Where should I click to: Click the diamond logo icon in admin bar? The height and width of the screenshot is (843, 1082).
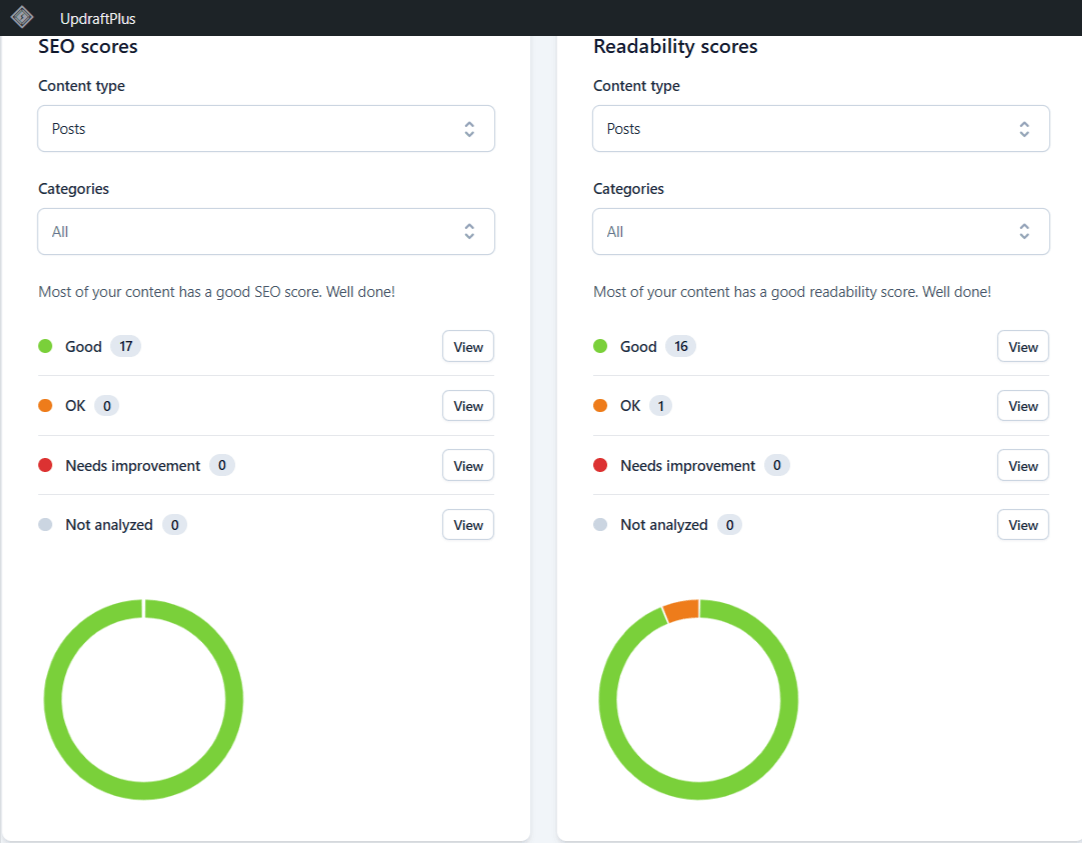click(22, 18)
